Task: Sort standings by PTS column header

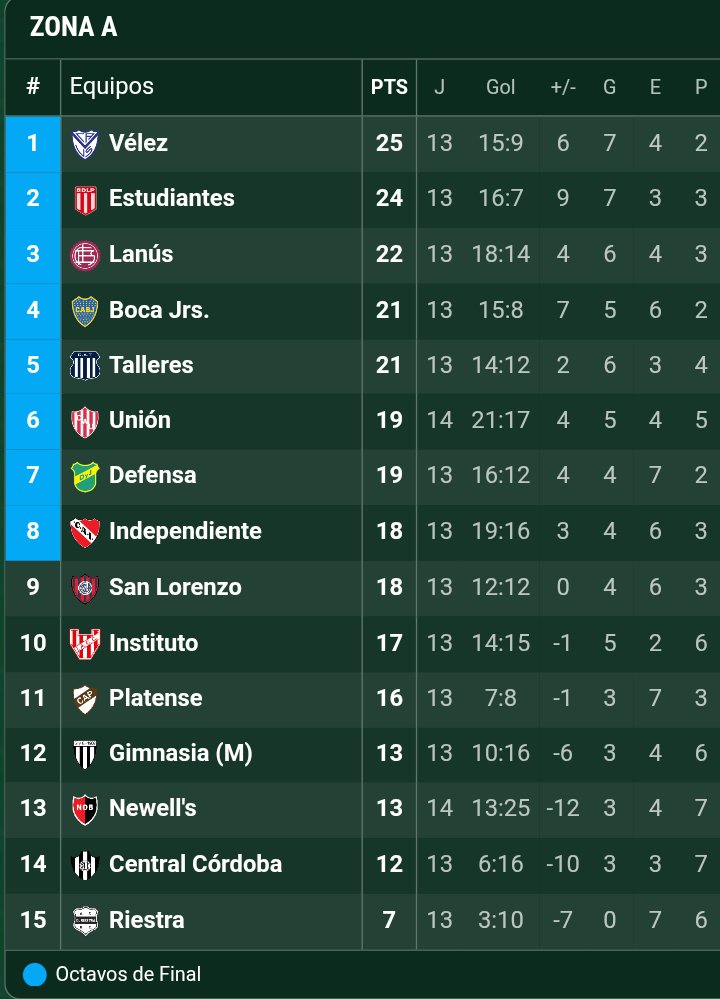Action: point(389,87)
